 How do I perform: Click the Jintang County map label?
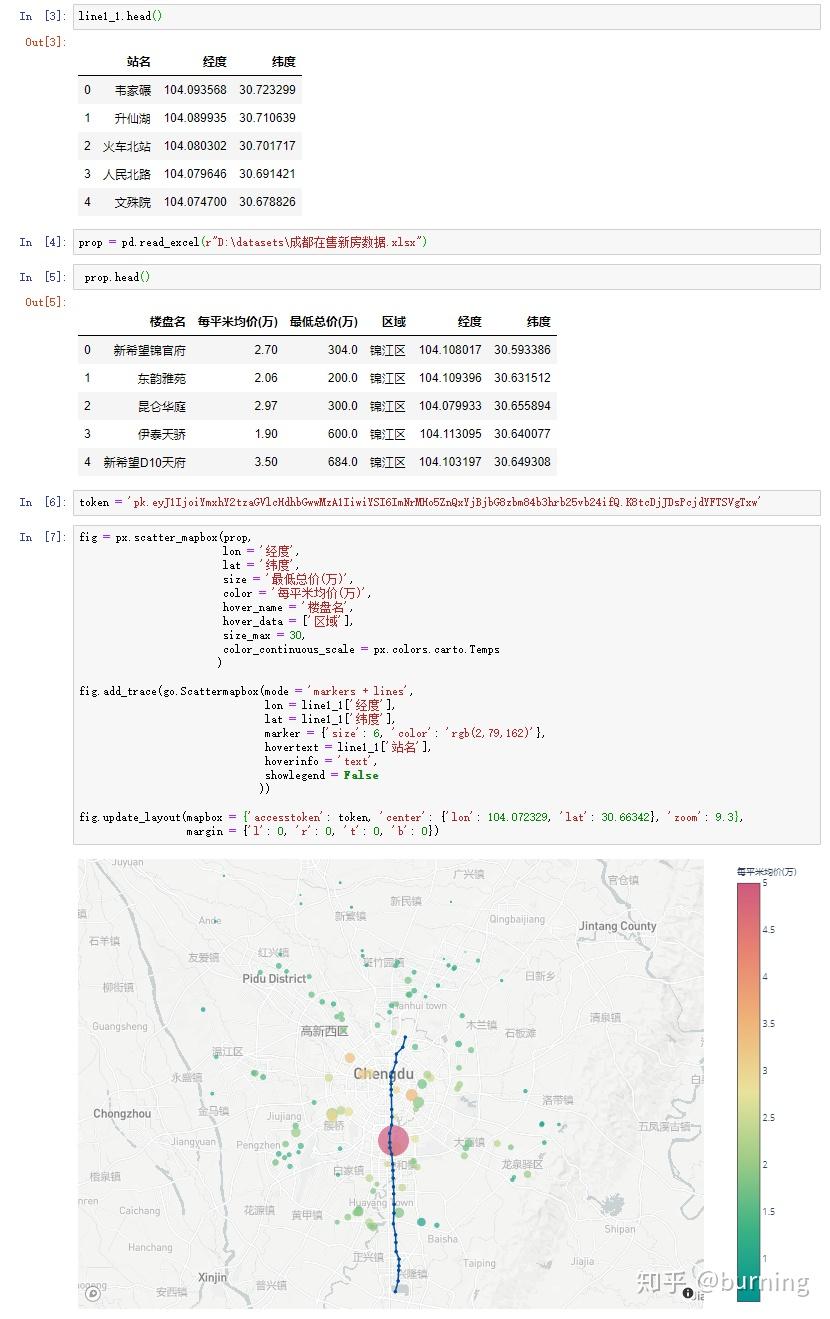[x=618, y=926]
